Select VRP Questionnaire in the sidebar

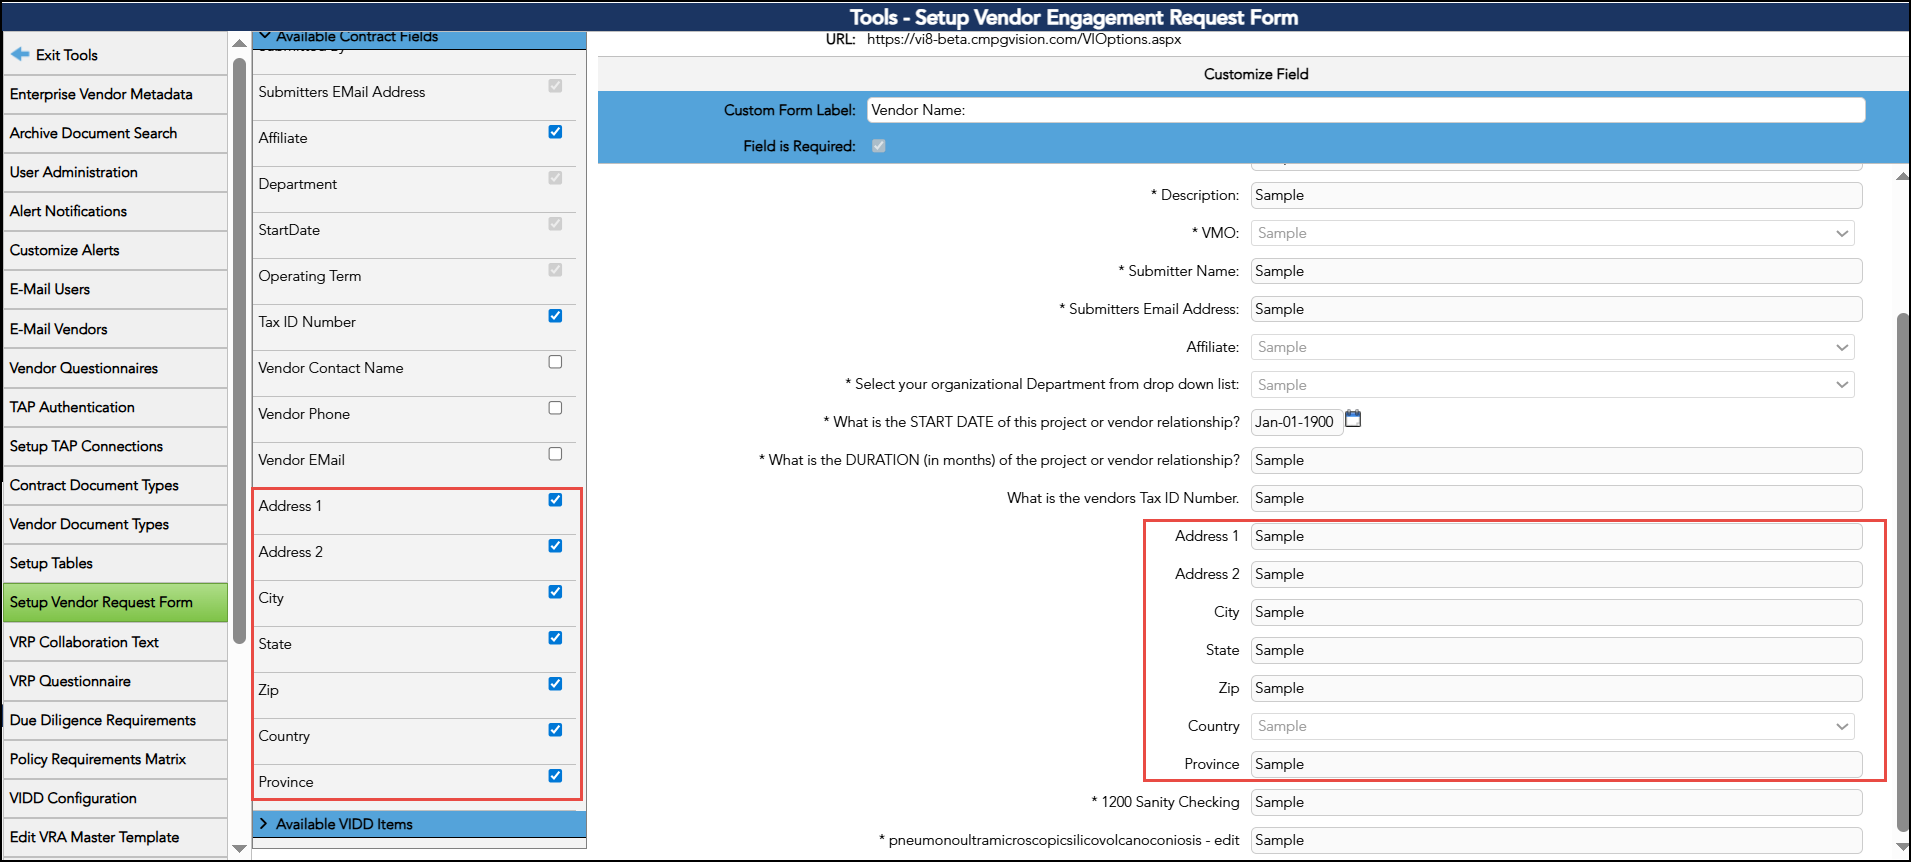coord(70,681)
